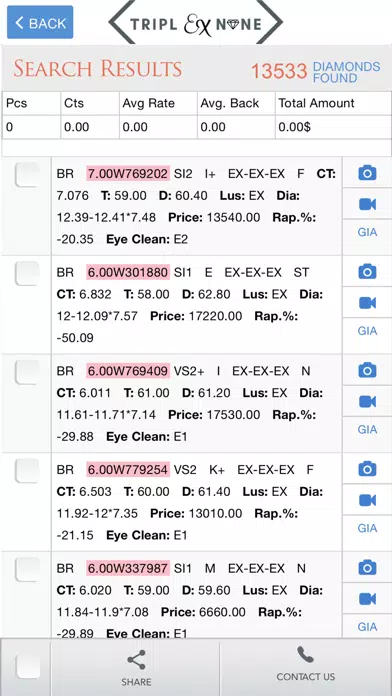
Task: Click the 13533 diamonds found count
Action: click(x=279, y=71)
